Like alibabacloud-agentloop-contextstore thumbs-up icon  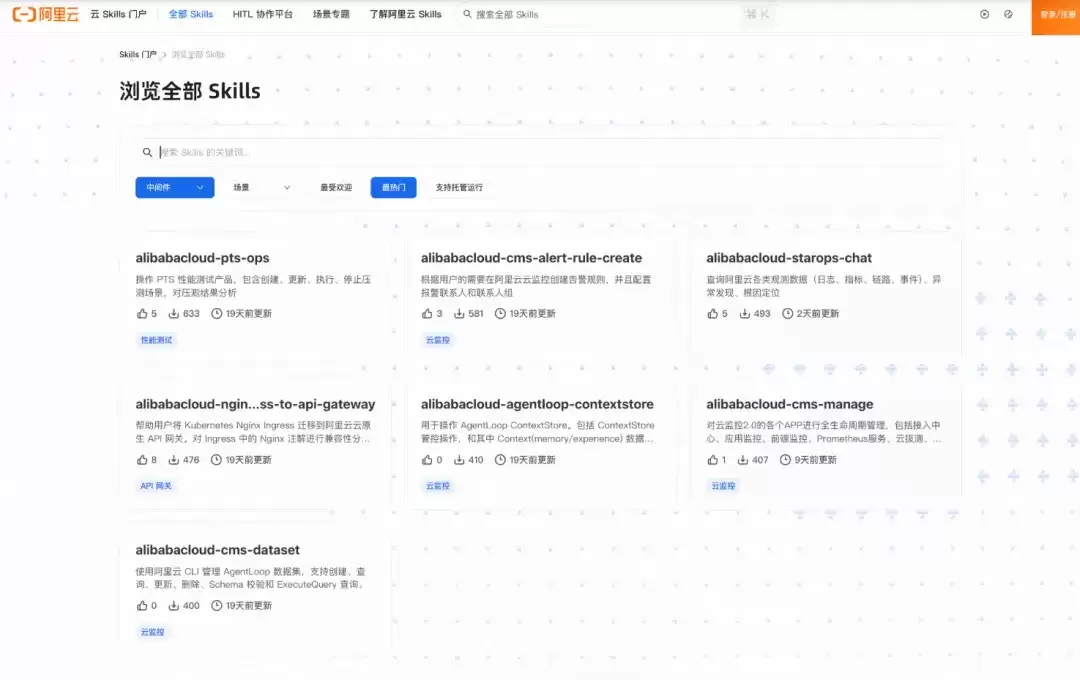click(427, 460)
